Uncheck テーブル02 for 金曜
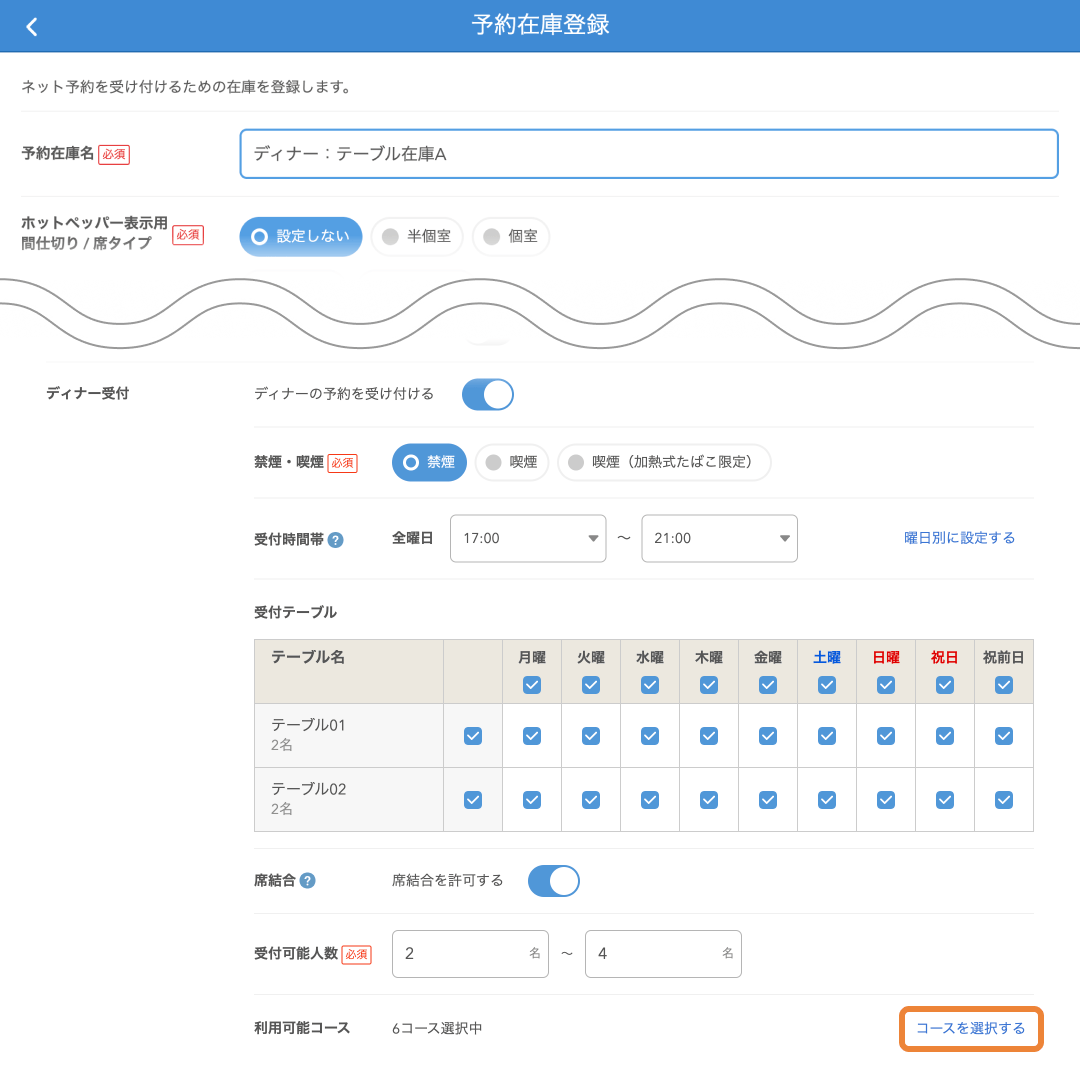This screenshot has height=1080, width=1080. pyautogui.click(x=768, y=800)
